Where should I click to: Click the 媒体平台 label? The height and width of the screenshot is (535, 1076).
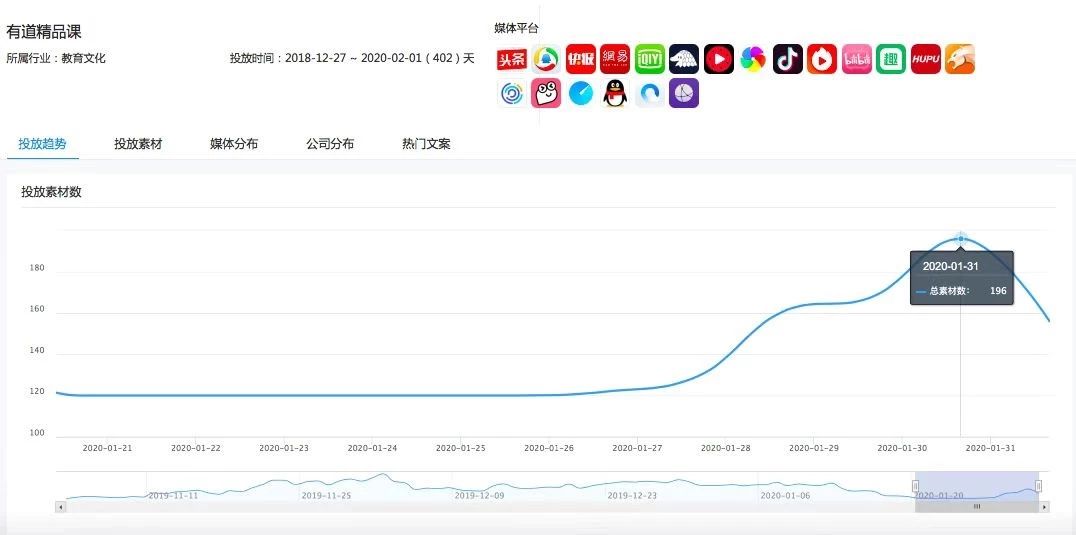517,28
